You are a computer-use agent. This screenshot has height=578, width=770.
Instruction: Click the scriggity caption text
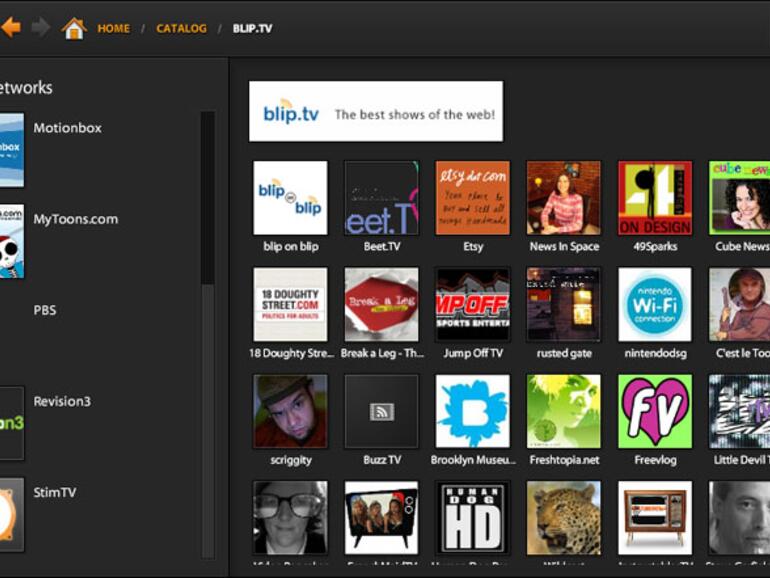tap(291, 460)
